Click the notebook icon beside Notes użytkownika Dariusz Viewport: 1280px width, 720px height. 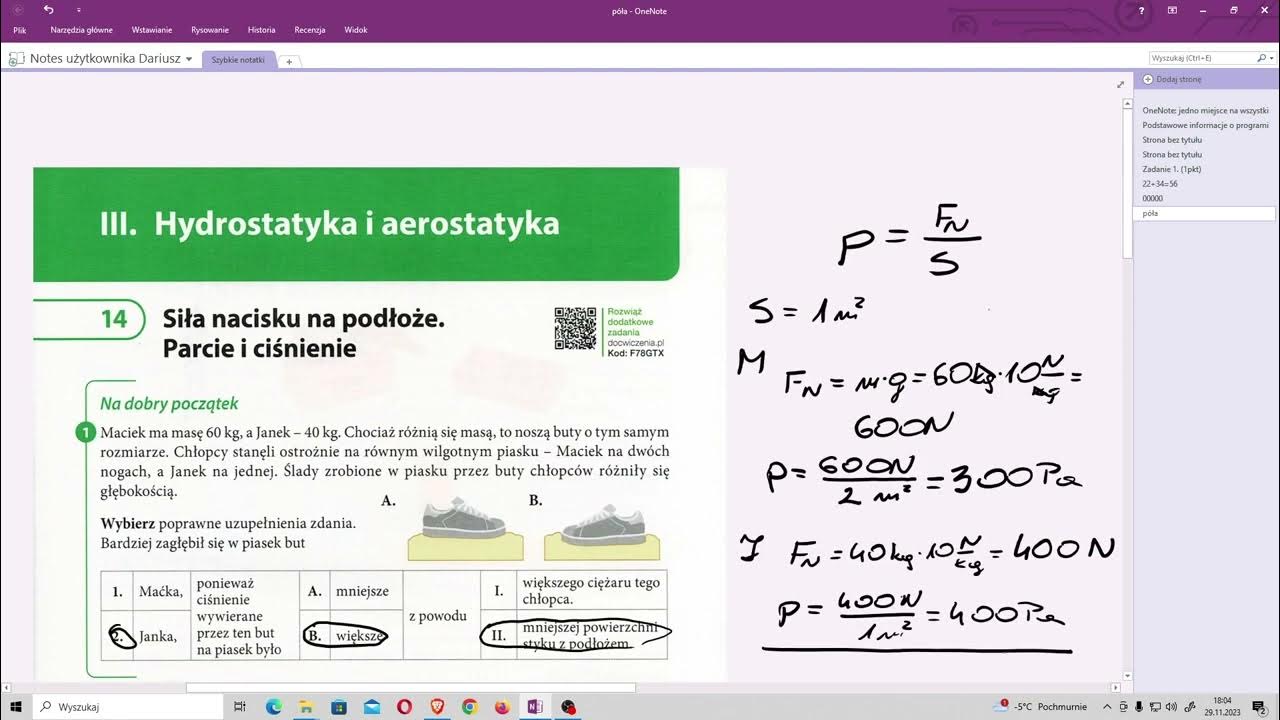17,59
